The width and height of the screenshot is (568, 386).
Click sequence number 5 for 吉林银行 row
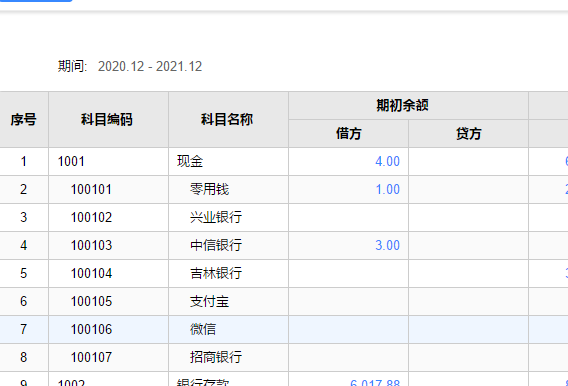24,273
